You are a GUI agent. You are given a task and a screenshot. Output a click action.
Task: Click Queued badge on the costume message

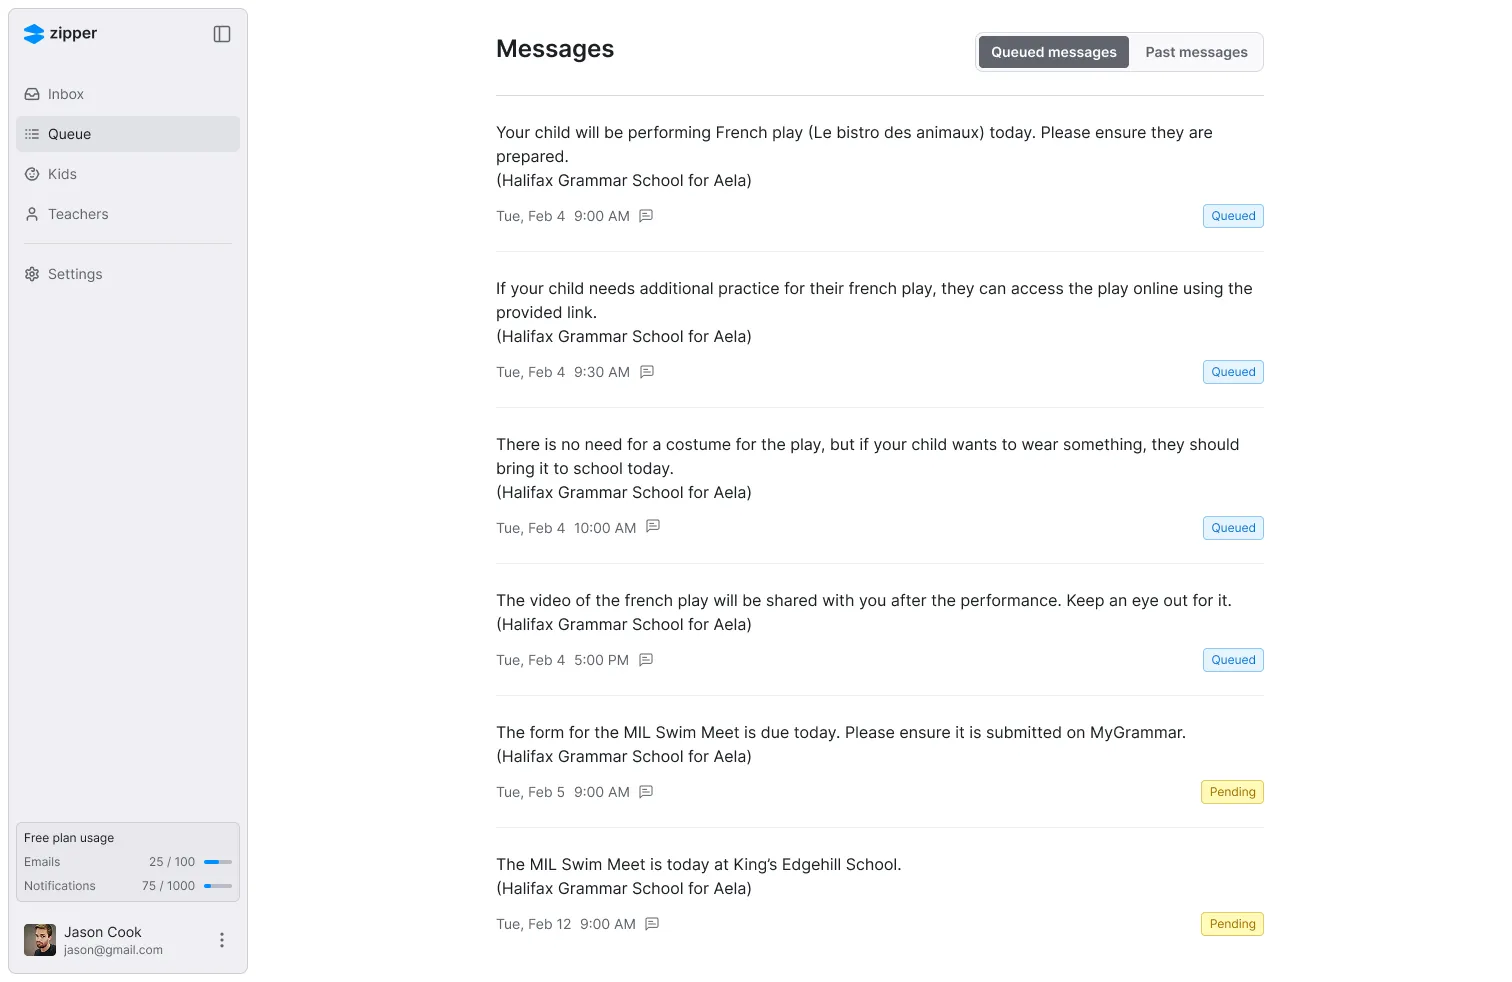(1233, 528)
